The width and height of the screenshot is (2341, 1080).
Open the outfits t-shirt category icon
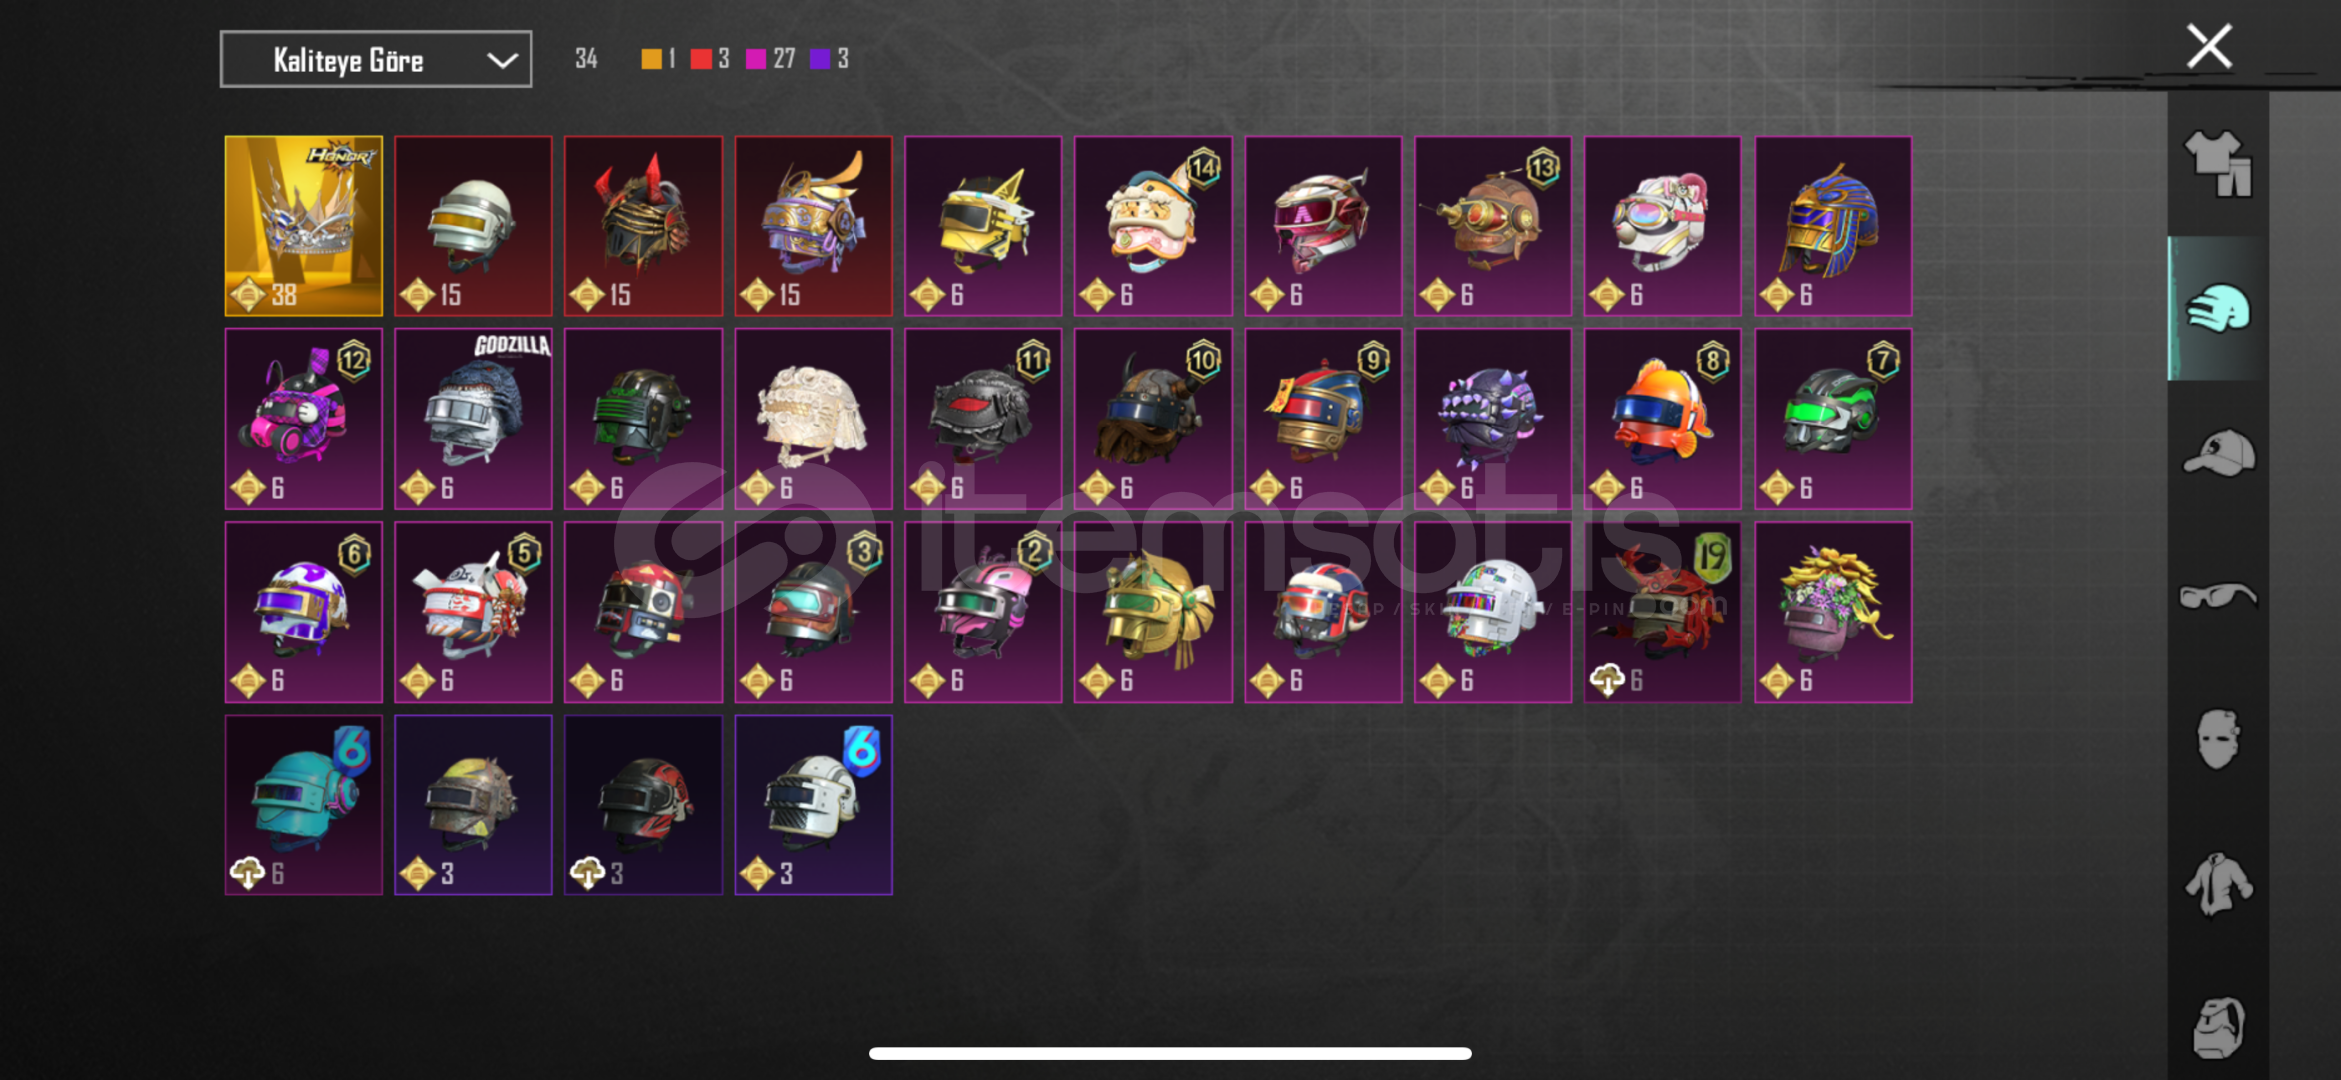(2217, 163)
